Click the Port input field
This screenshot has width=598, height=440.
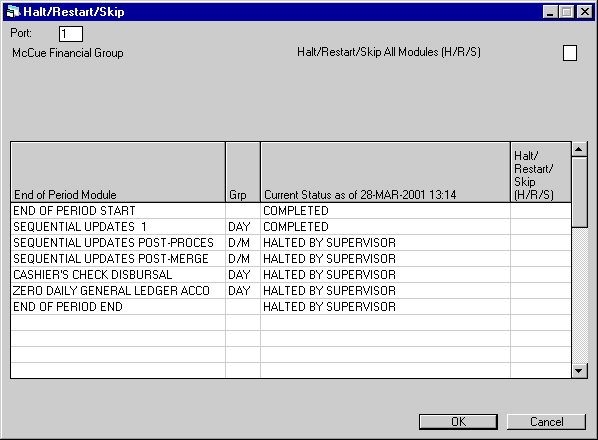tap(71, 34)
